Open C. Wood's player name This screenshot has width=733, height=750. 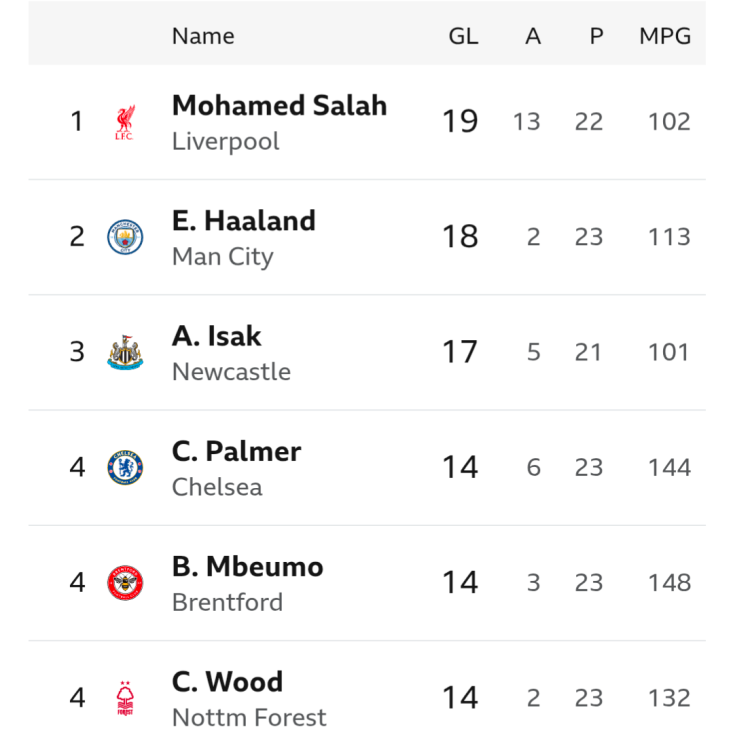pyautogui.click(x=227, y=682)
